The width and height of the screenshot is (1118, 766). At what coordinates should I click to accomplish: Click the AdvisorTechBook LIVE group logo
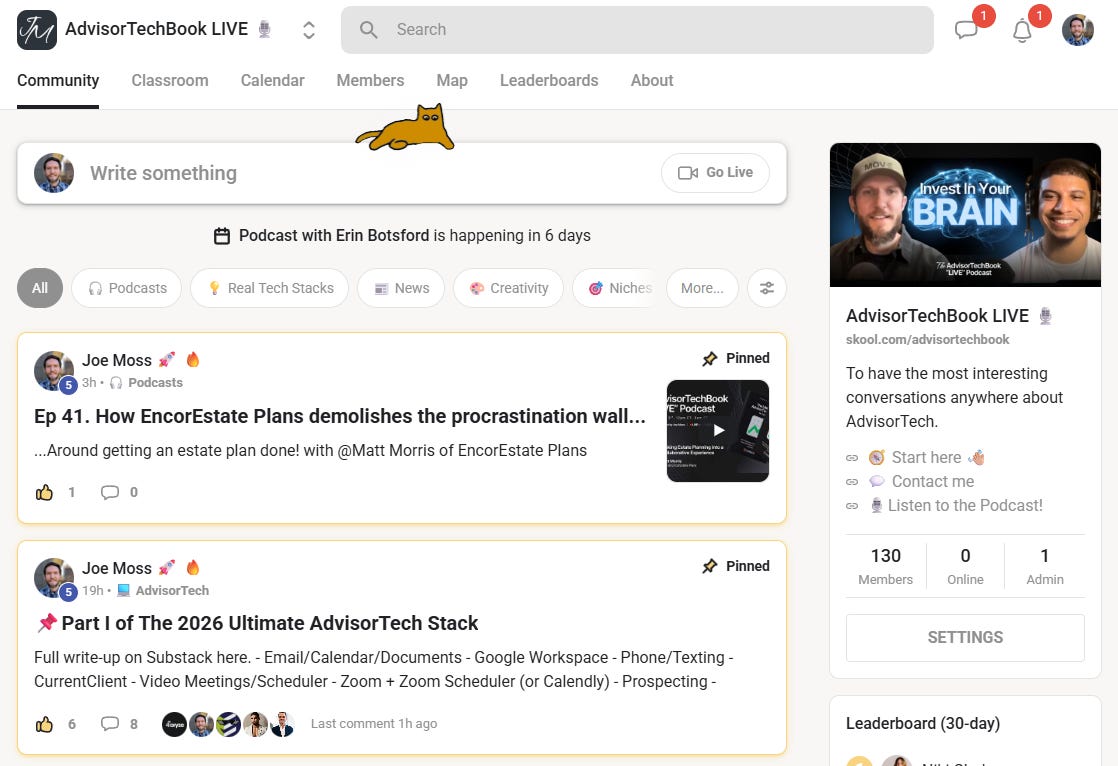37,30
